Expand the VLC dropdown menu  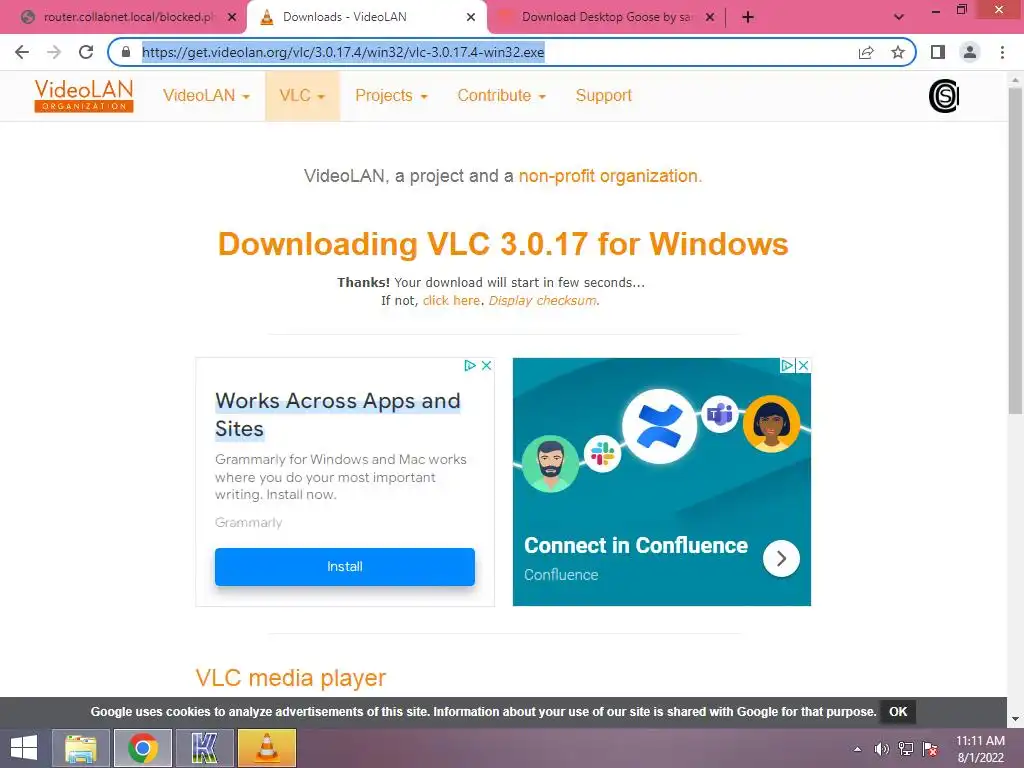[302, 96]
